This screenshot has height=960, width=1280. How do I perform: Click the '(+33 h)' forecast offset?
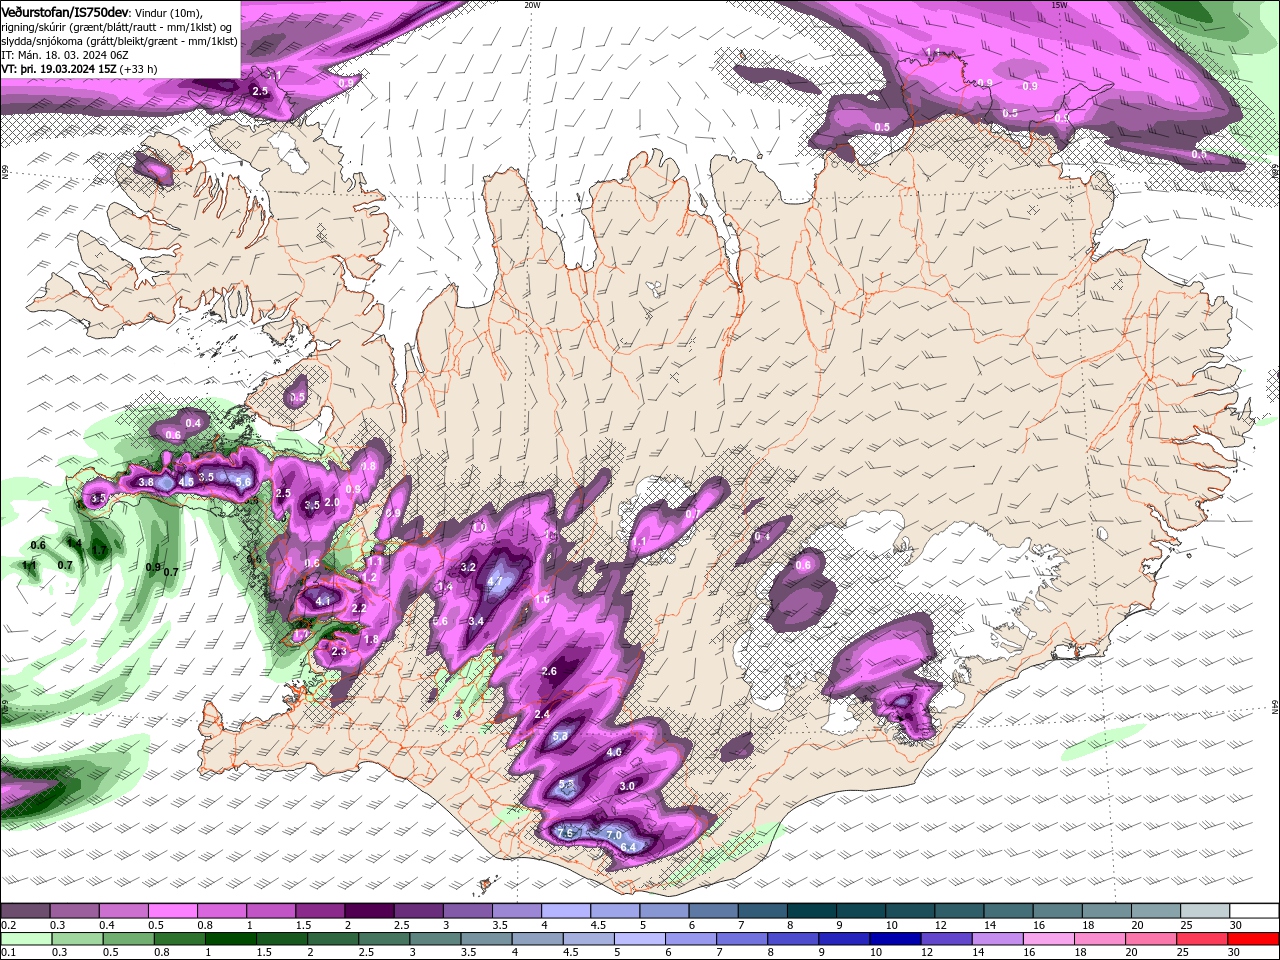[x=138, y=69]
